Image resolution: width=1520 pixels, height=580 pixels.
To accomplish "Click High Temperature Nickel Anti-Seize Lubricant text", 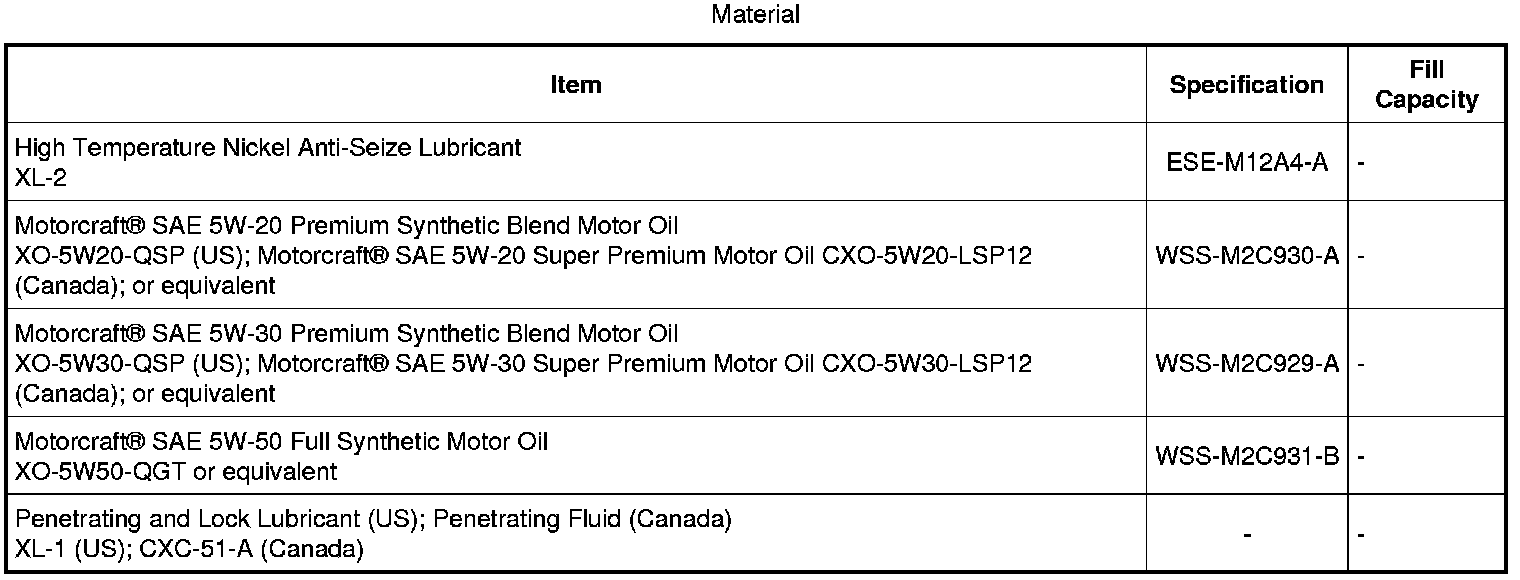I will point(268,148).
